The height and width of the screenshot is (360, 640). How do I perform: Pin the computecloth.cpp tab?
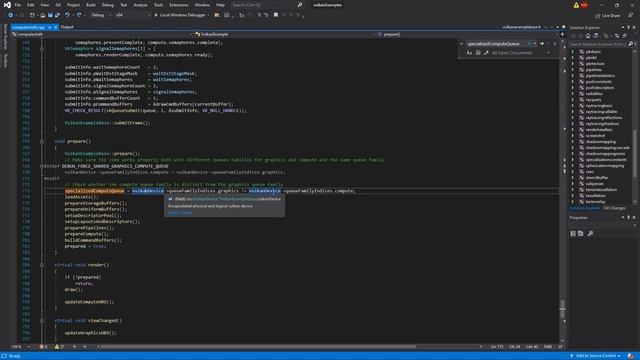[x=49, y=27]
